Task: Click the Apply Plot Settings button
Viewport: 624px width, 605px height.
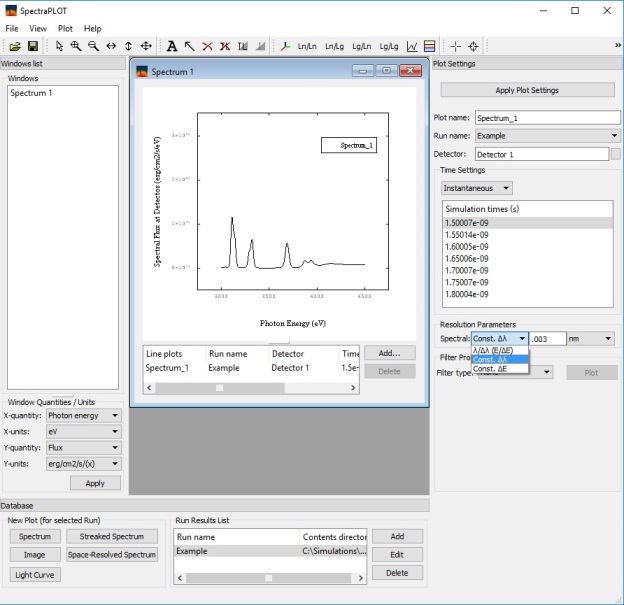Action: 527,91
